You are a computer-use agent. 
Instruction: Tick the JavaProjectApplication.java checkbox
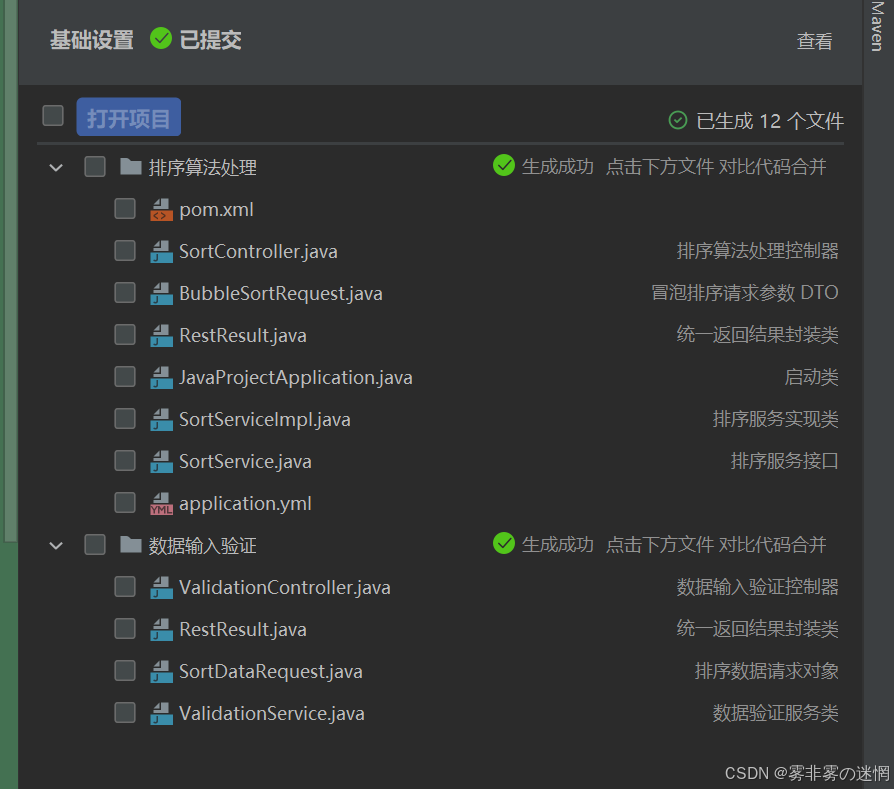(125, 376)
